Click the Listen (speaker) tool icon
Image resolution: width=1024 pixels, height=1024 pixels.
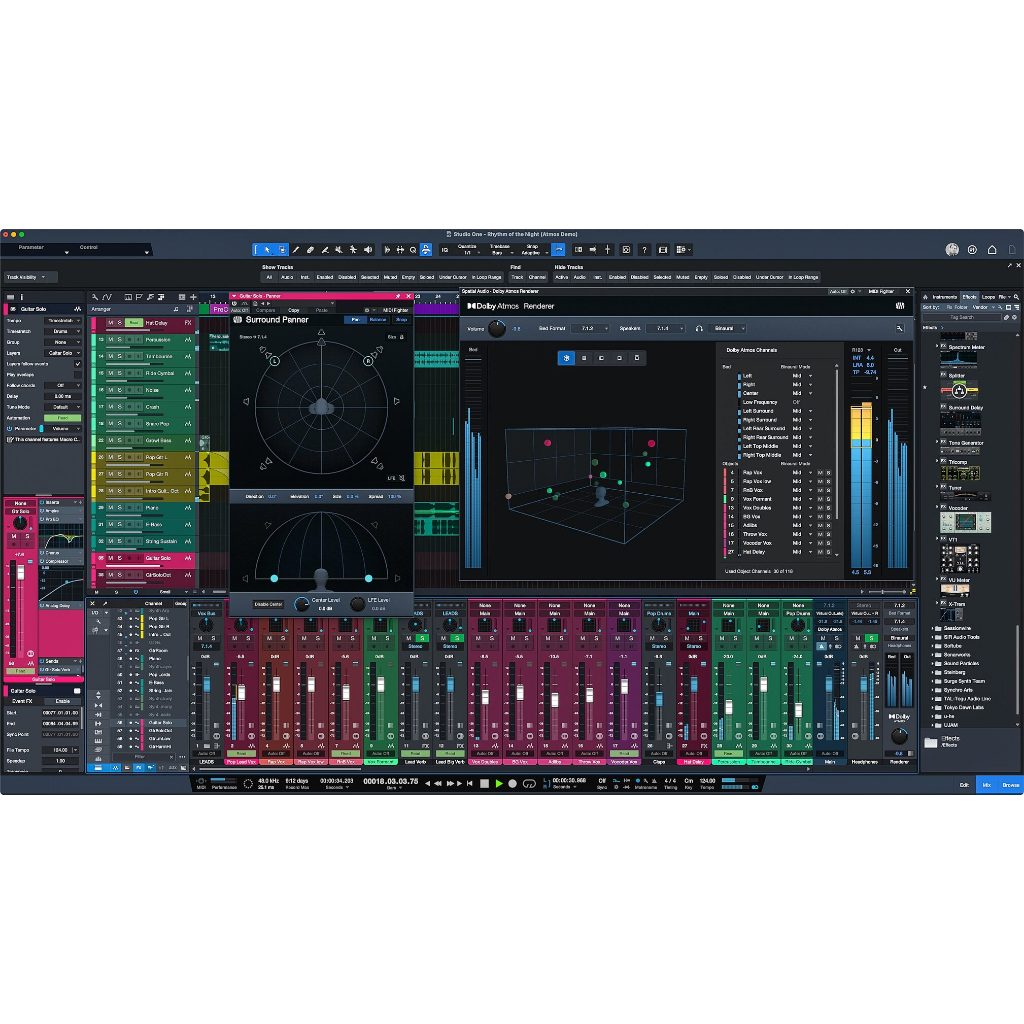click(x=368, y=249)
